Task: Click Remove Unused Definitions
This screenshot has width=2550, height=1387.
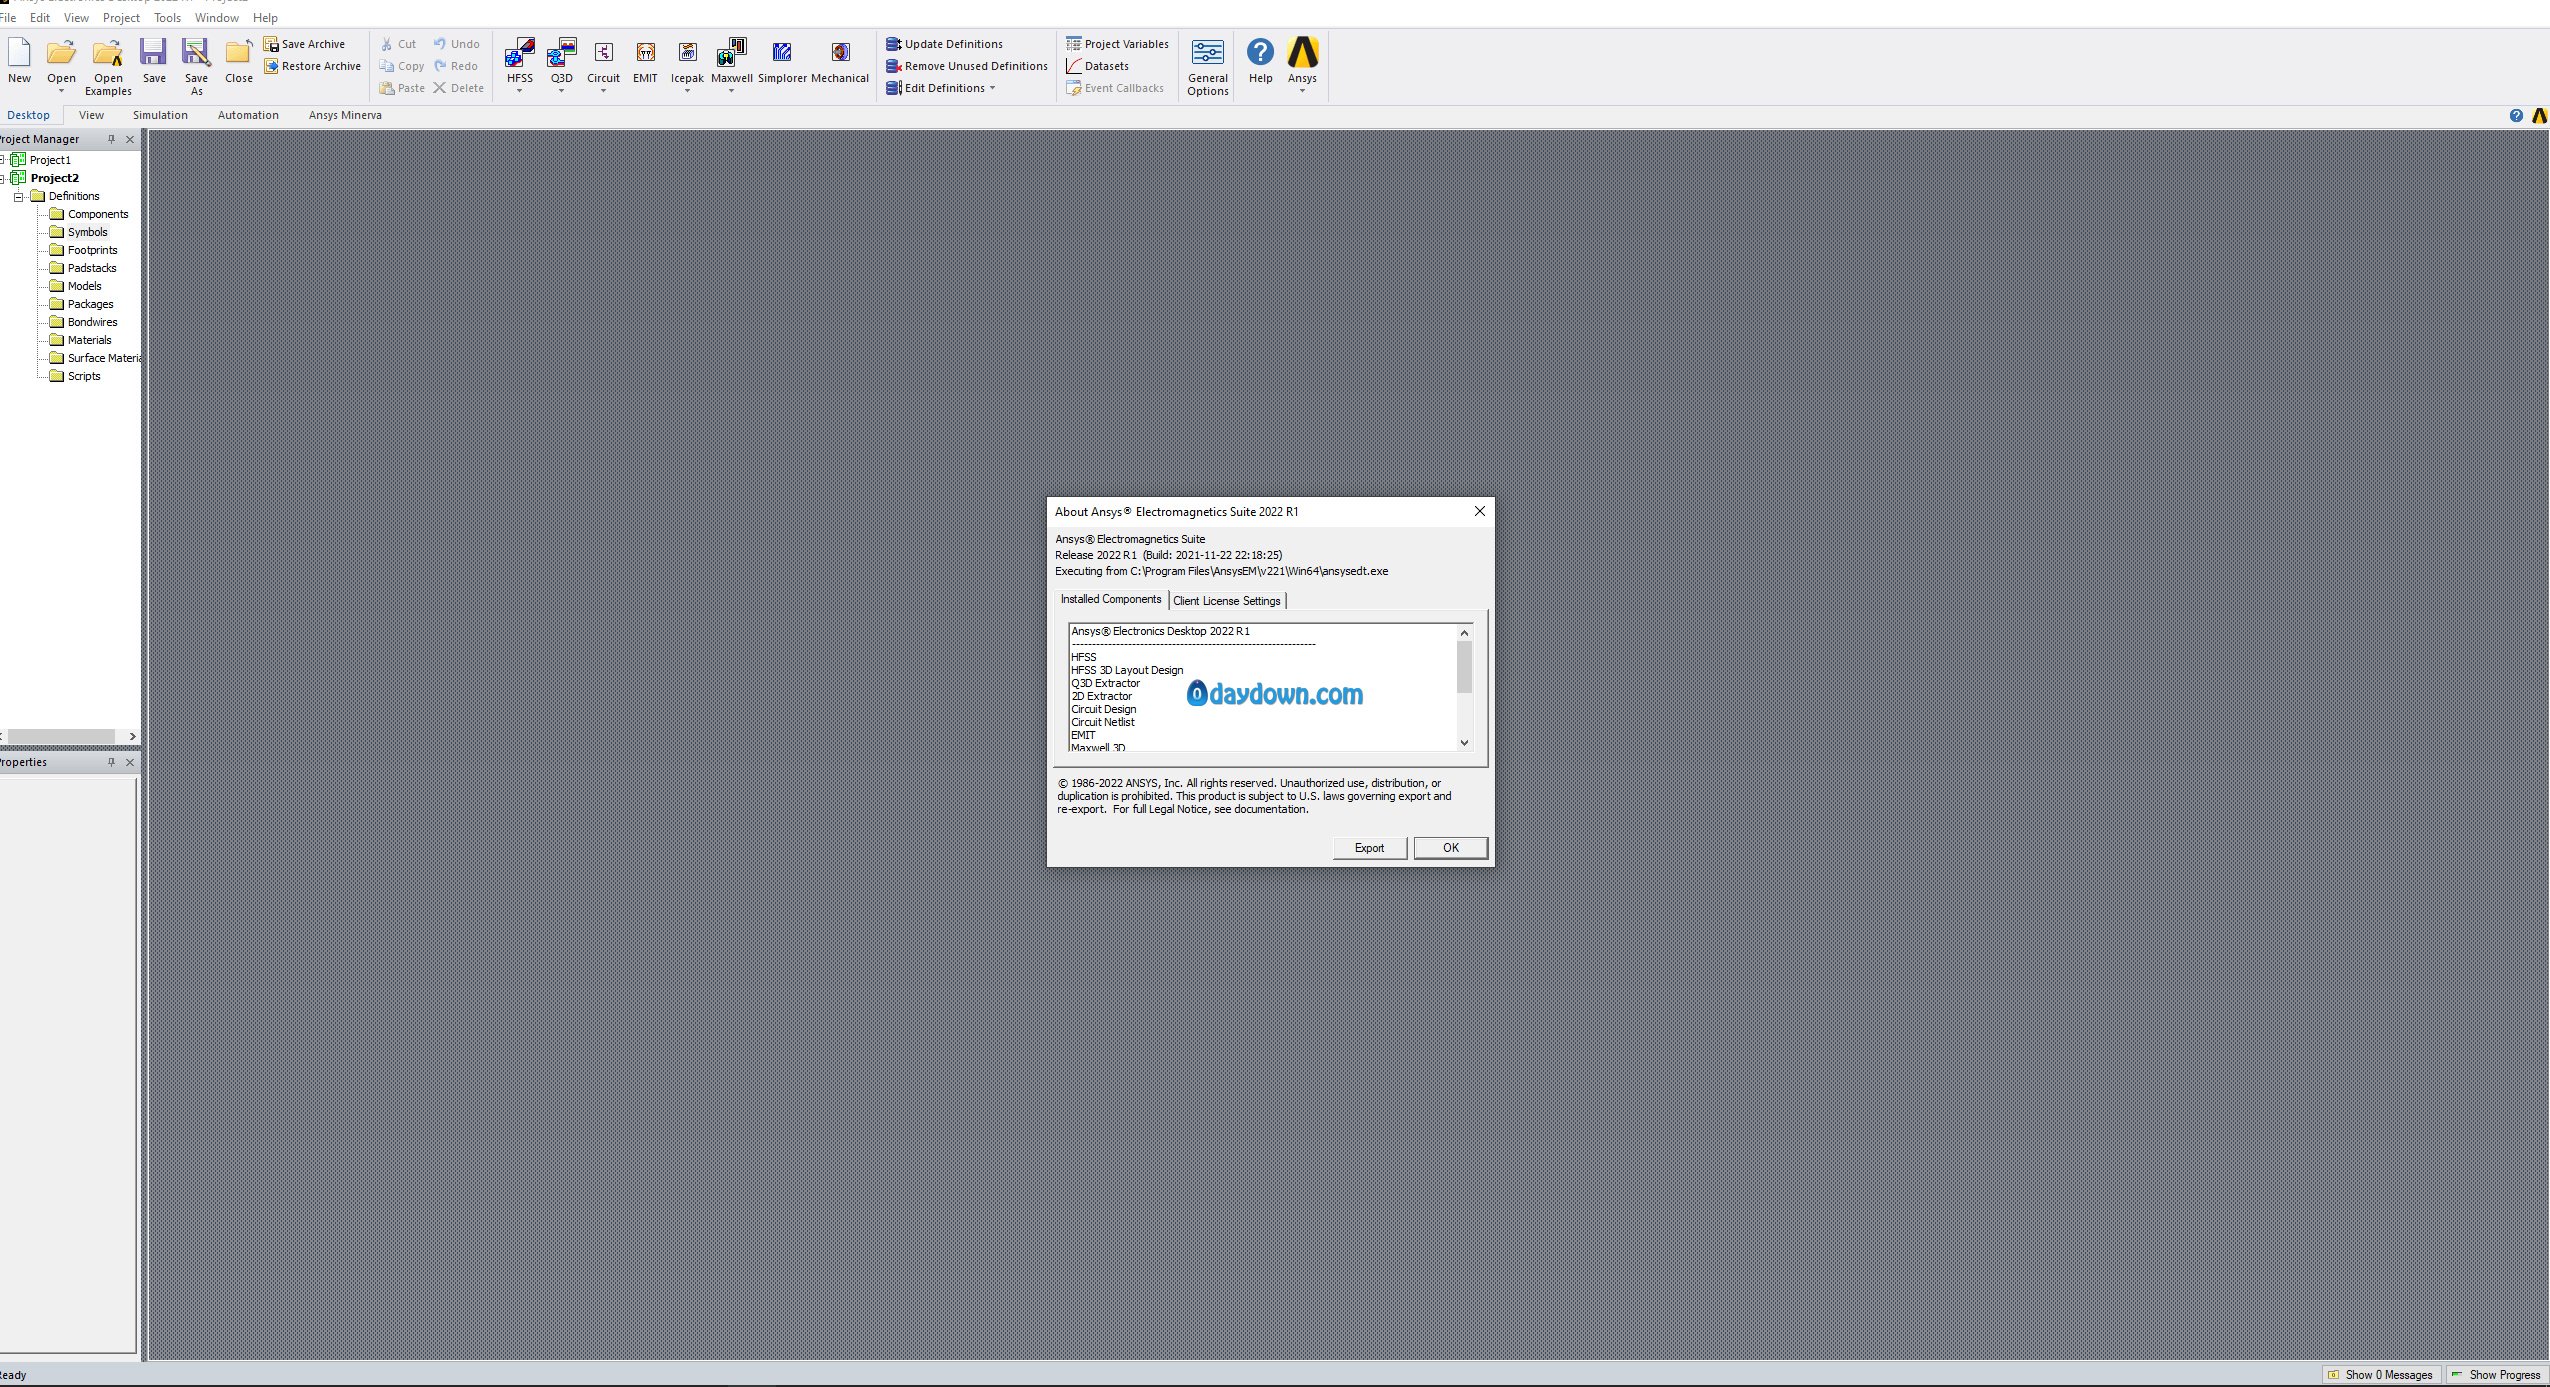Action: coord(966,66)
